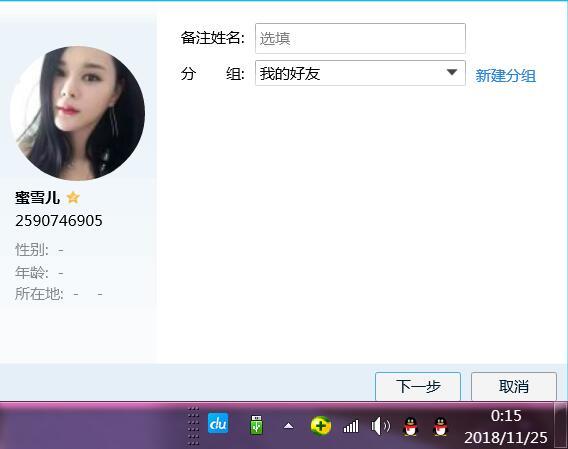Open the green USB safely-remove icon
The width and height of the screenshot is (568, 449).
coord(256,425)
